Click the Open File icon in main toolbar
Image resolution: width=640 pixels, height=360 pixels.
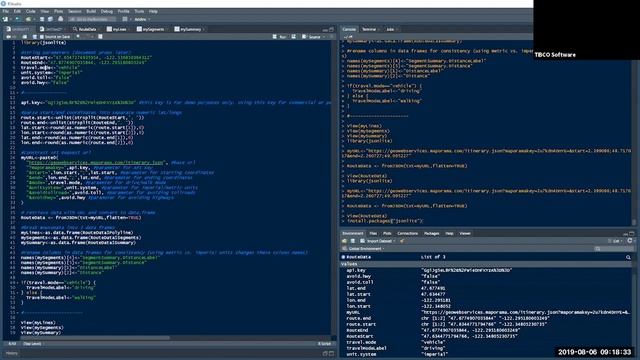coord(28,19)
